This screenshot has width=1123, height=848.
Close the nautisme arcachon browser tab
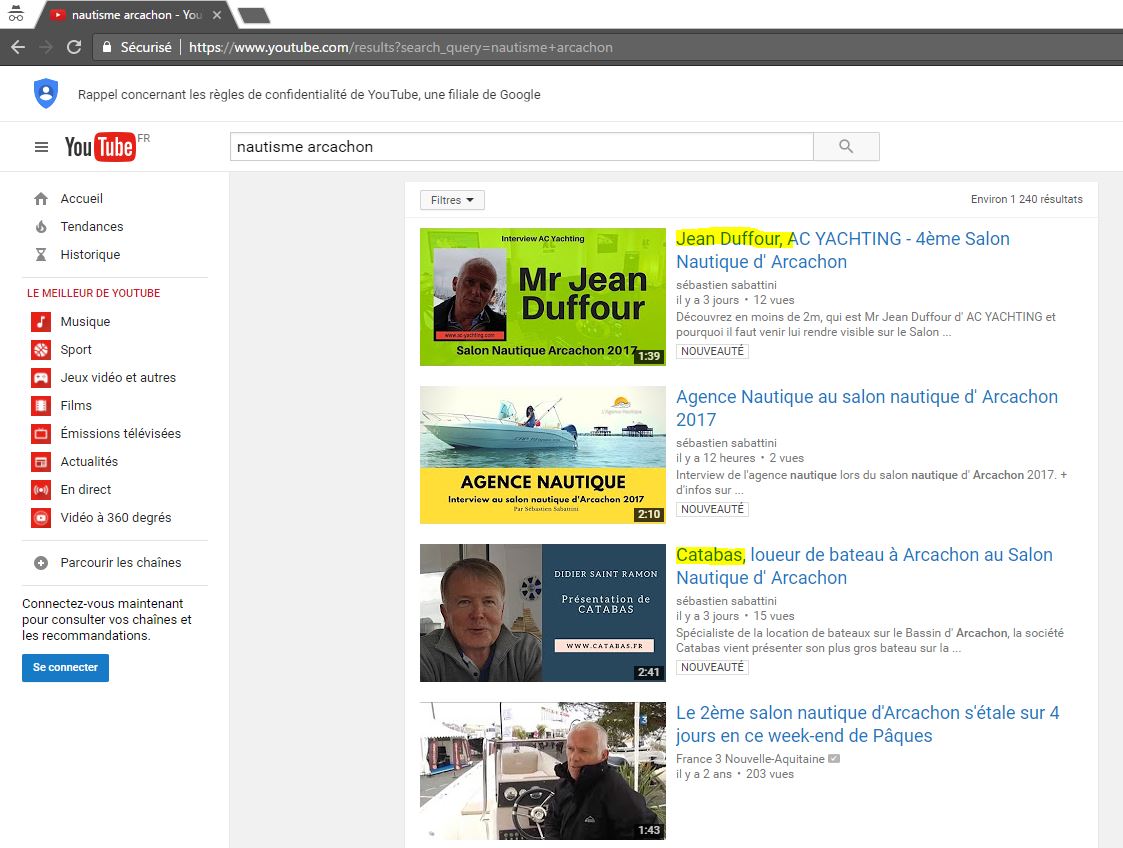tap(217, 14)
